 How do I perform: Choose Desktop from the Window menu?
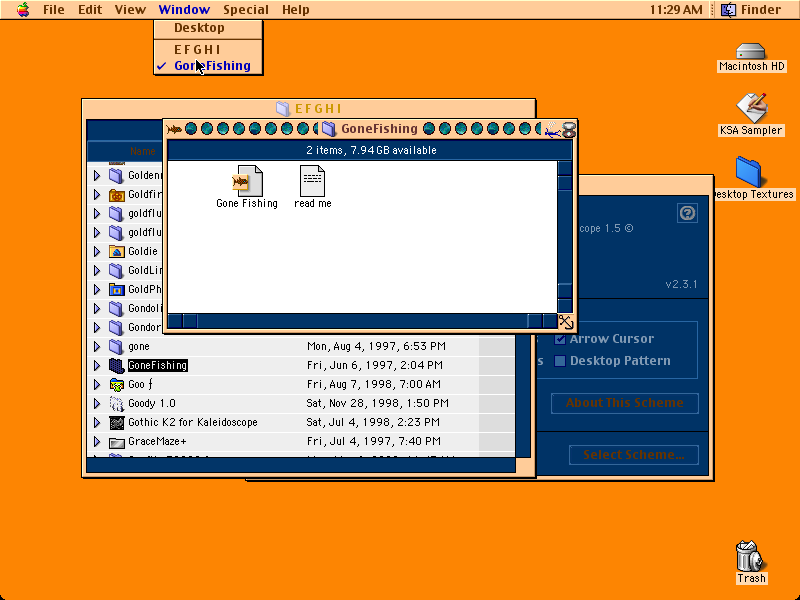pos(208,28)
